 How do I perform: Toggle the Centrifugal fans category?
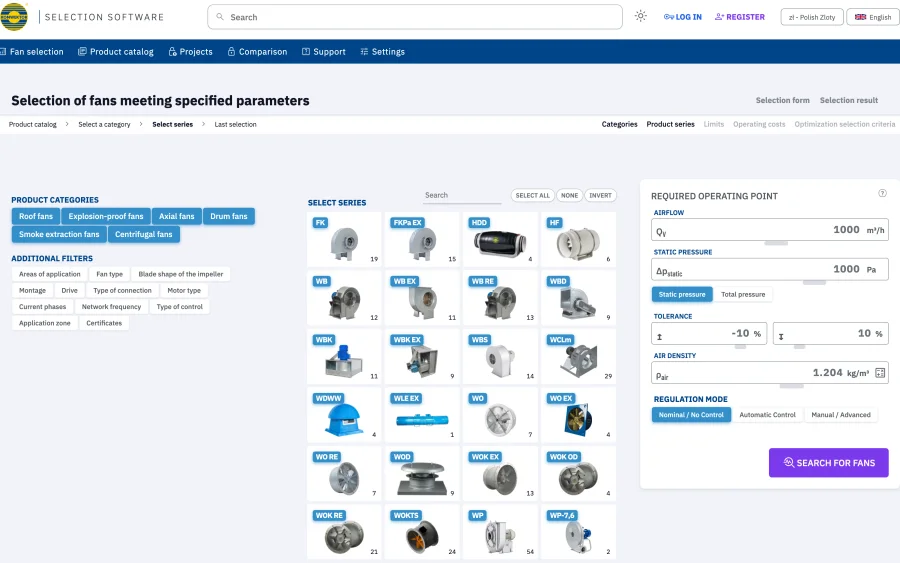pyautogui.click(x=143, y=234)
